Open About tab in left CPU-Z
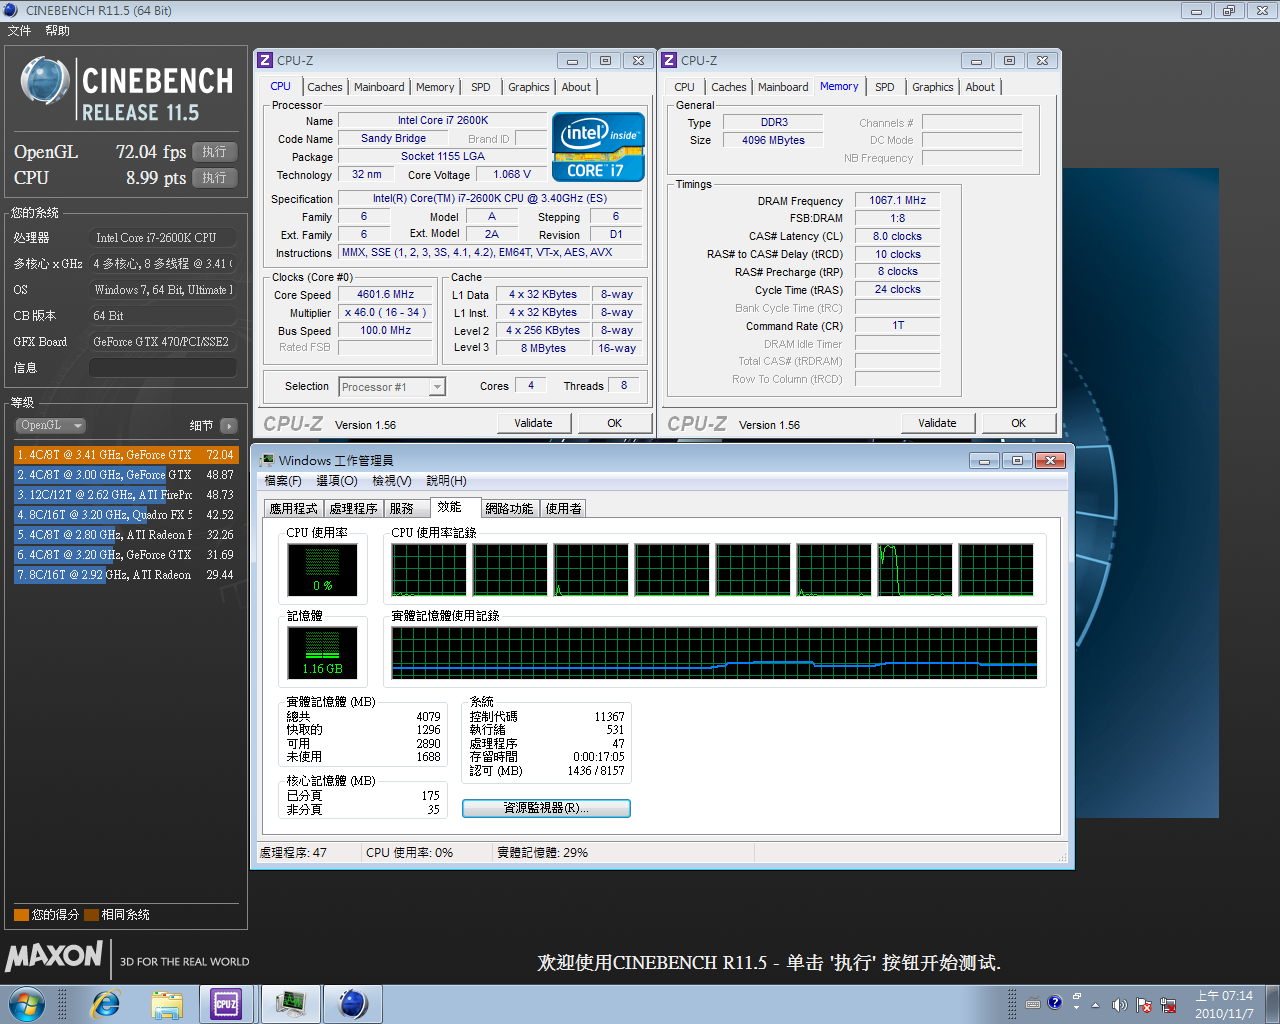The width and height of the screenshot is (1280, 1024). coord(576,87)
